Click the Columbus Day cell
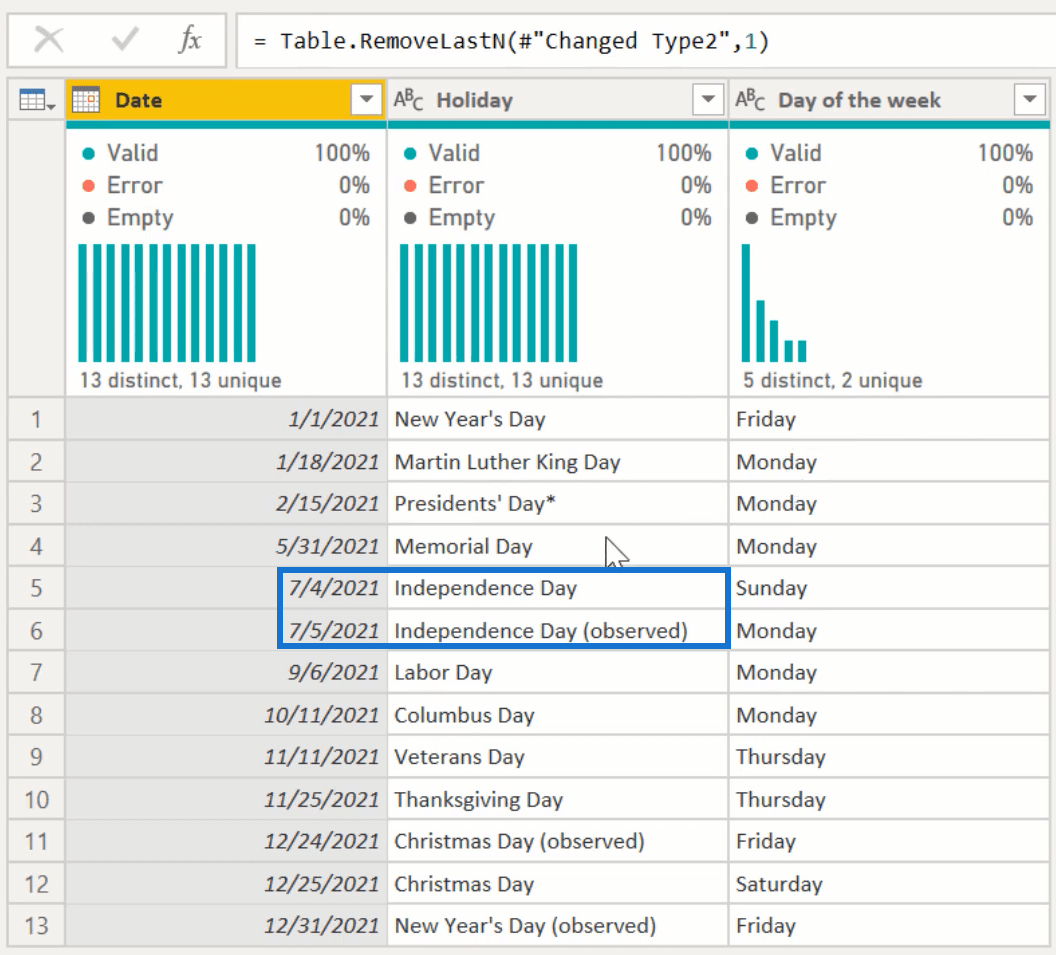The width and height of the screenshot is (1056, 955). (558, 715)
